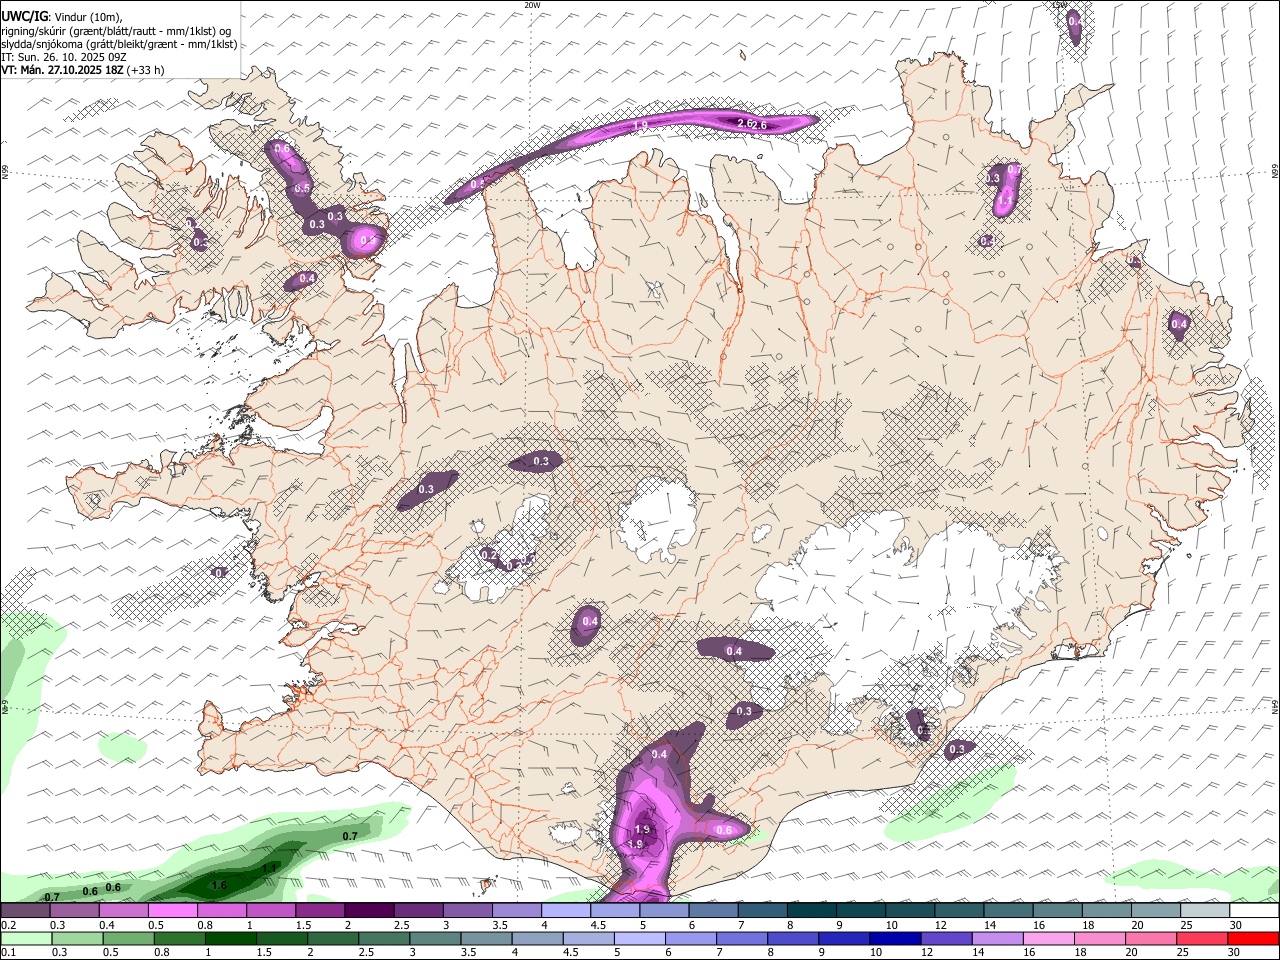Select the 'IT: Sun. 26. 10. 2025 09Z' line
The height and width of the screenshot is (960, 1280).
click(x=64, y=57)
